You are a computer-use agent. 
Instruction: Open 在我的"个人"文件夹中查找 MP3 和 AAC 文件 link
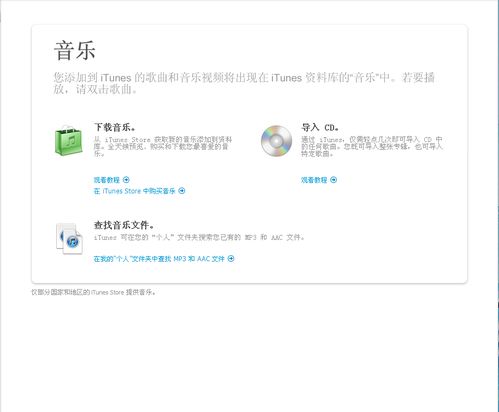pos(159,259)
